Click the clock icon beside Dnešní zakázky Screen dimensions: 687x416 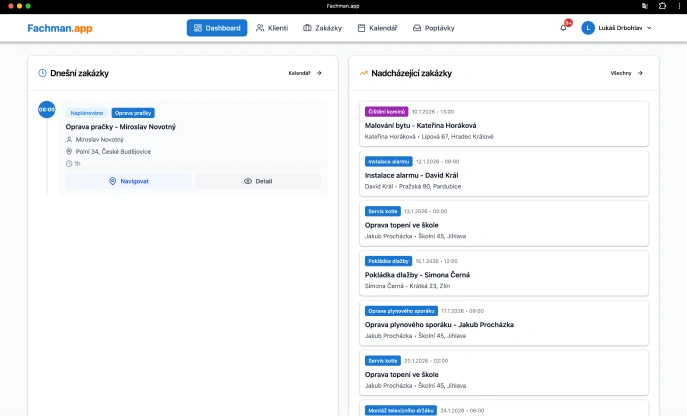tap(42, 73)
